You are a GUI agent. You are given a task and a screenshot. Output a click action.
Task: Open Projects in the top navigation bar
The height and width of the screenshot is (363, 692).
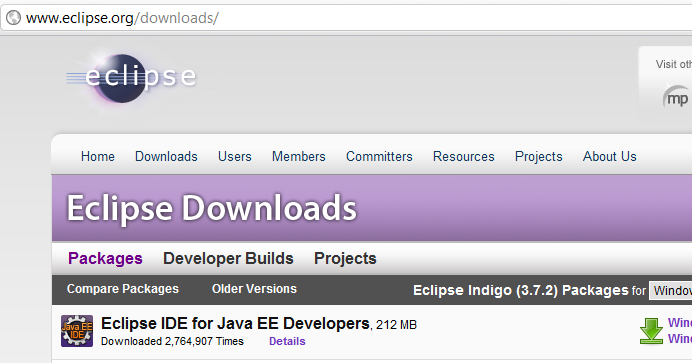(x=539, y=157)
